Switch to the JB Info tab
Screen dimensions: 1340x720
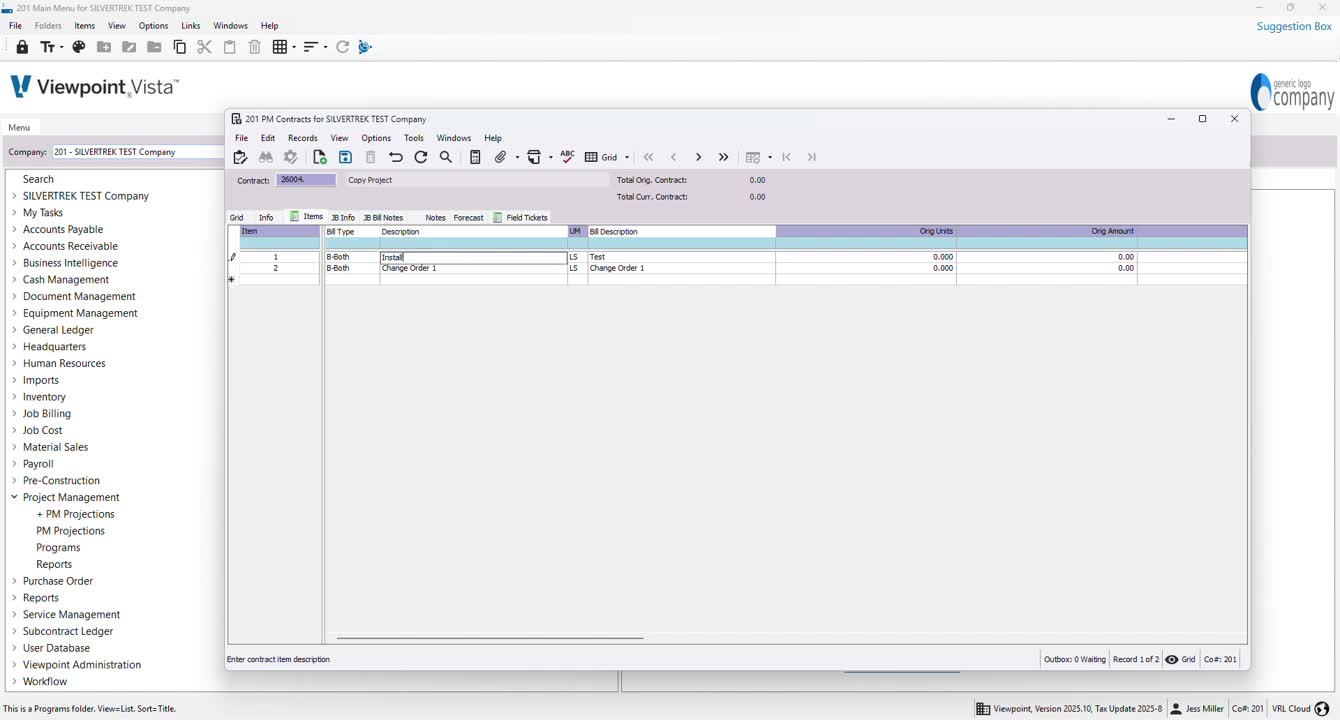coord(343,217)
